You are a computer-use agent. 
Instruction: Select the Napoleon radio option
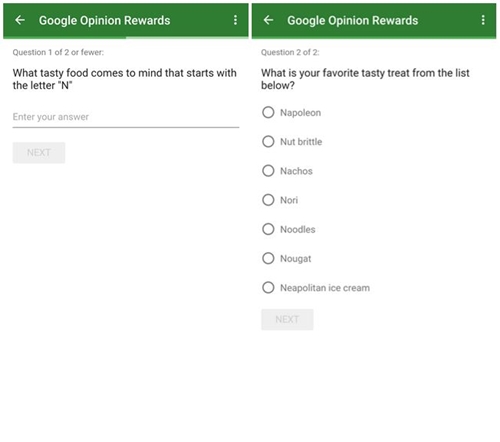point(268,112)
